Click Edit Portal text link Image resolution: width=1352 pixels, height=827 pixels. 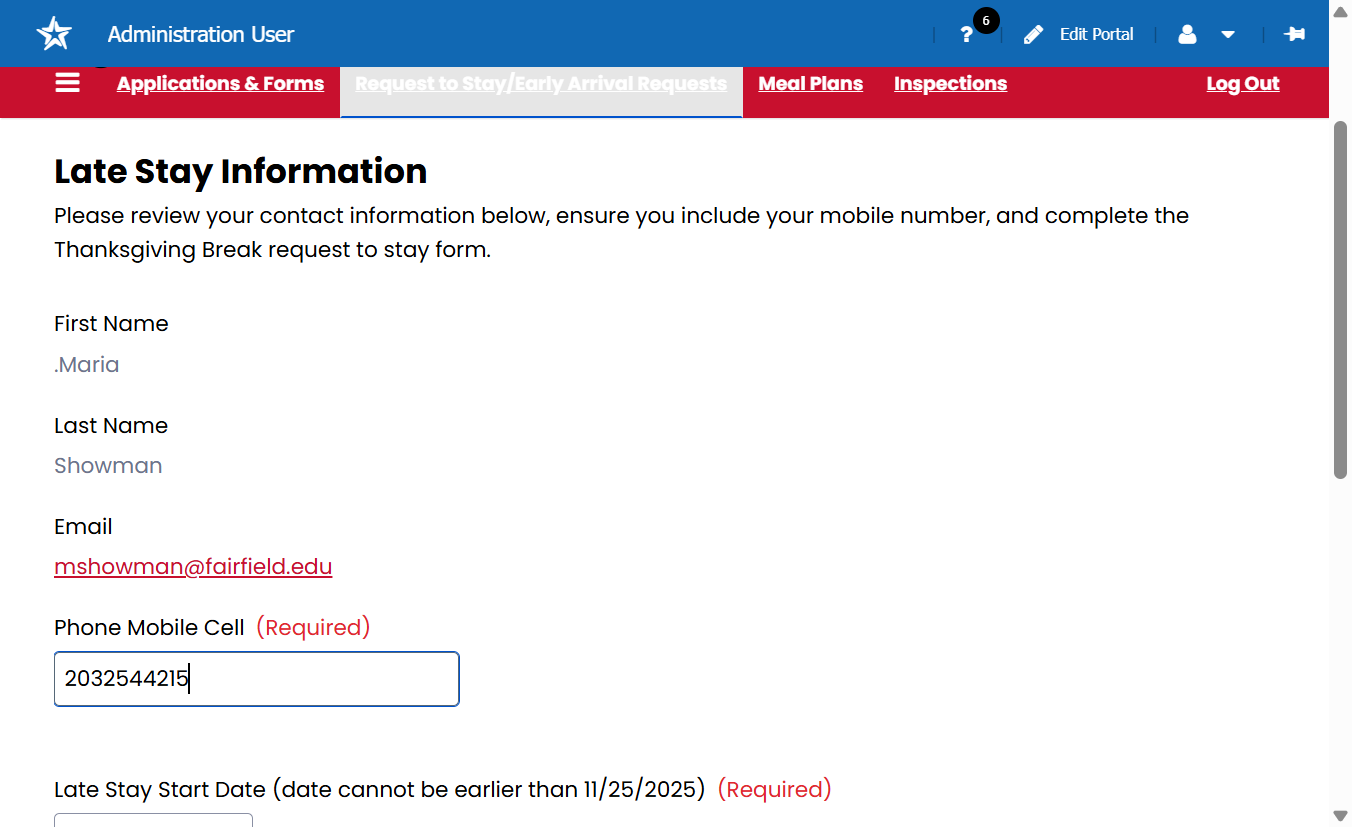[x=1097, y=34]
